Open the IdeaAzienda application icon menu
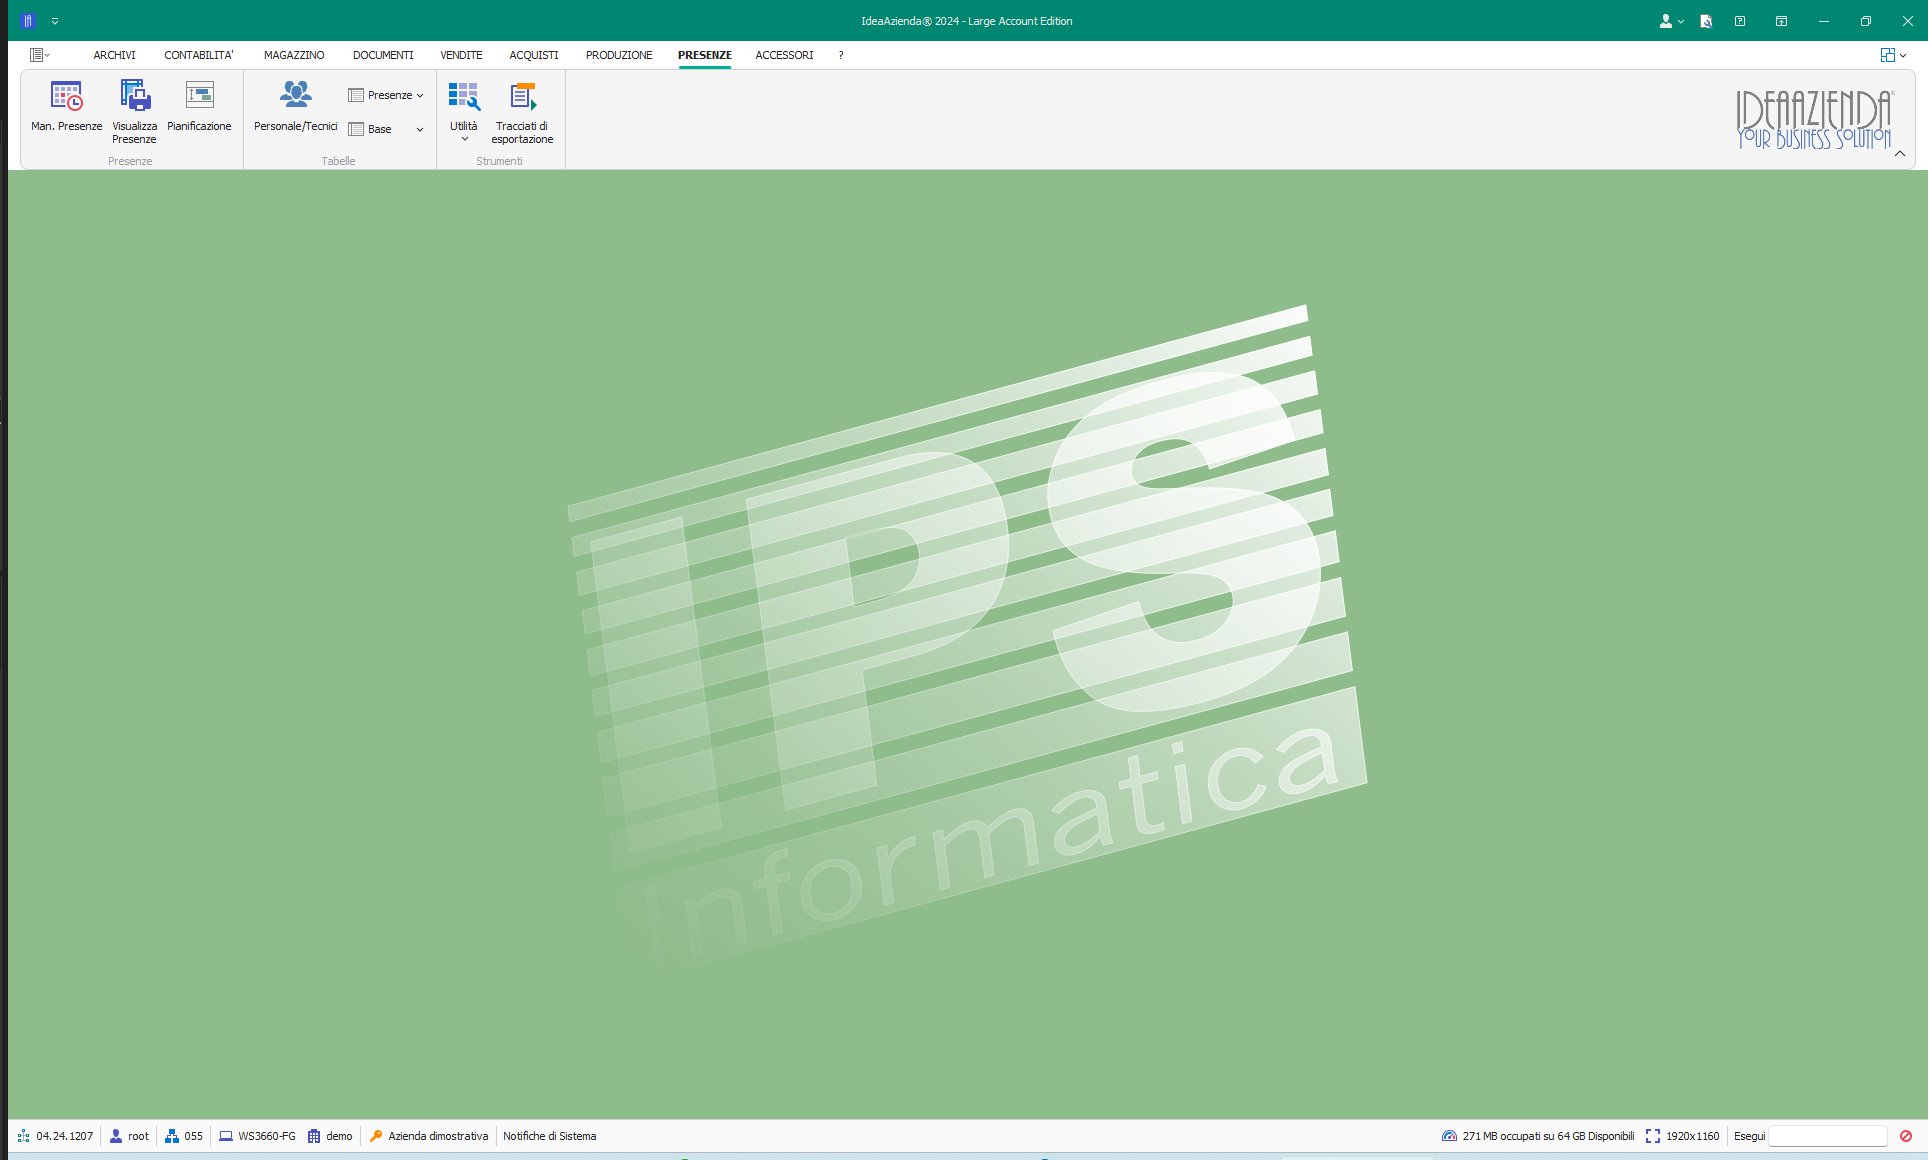The image size is (1928, 1160). coord(28,20)
